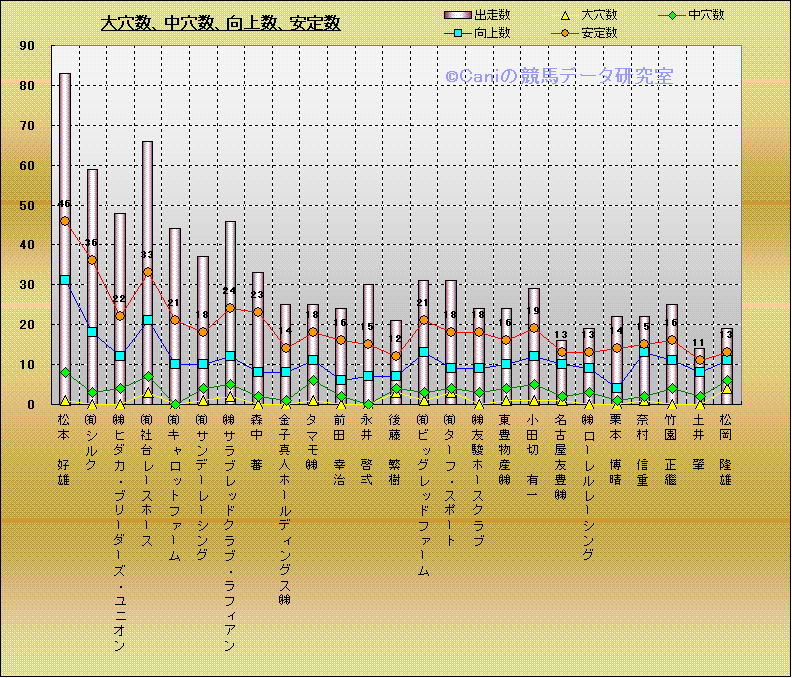Select the x-axis label 松岡隆雄
Screen dimensions: 792x678
(x=727, y=451)
